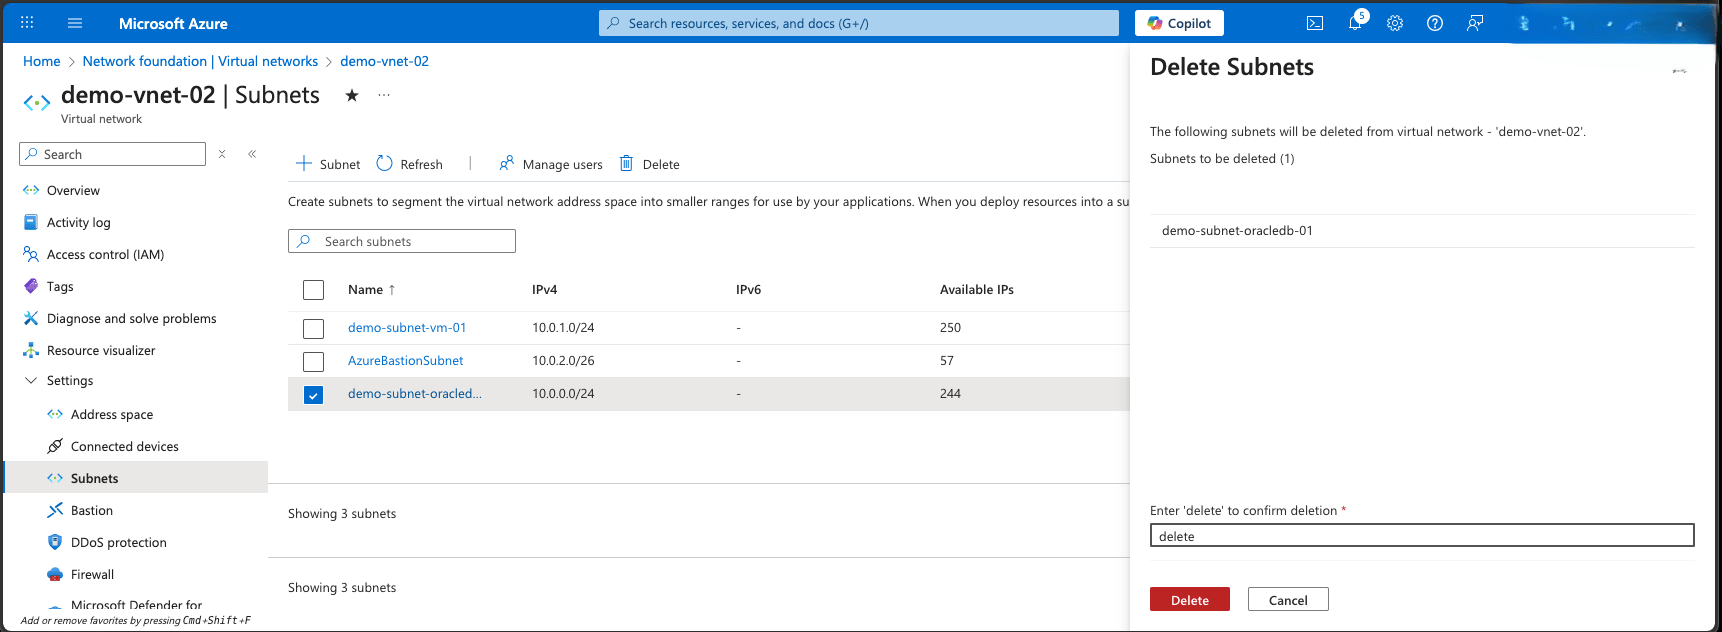This screenshot has height=632, width=1722.
Task: Open Bastion in the sidebar
Action: tap(92, 510)
